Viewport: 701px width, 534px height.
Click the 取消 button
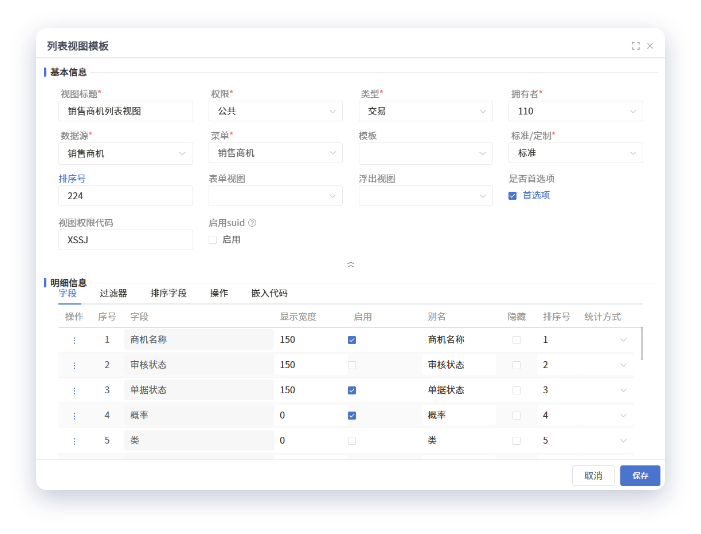[x=593, y=476]
